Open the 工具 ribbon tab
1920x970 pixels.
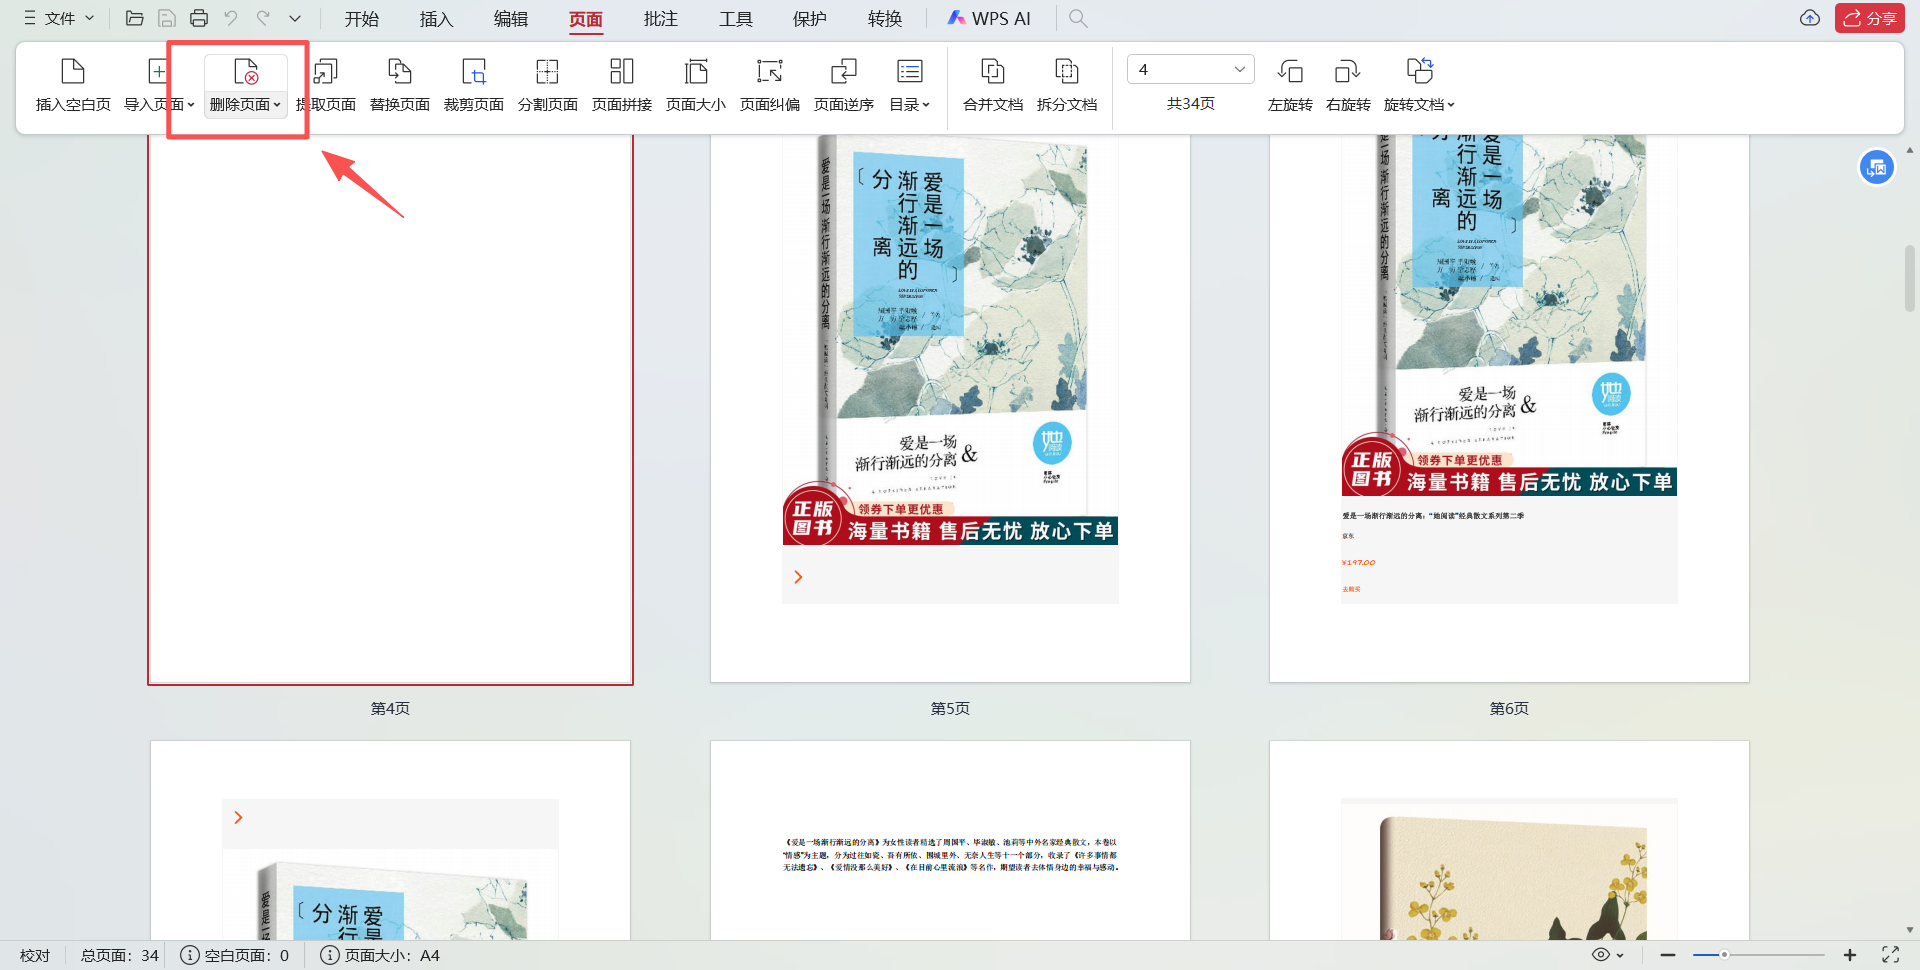point(735,18)
